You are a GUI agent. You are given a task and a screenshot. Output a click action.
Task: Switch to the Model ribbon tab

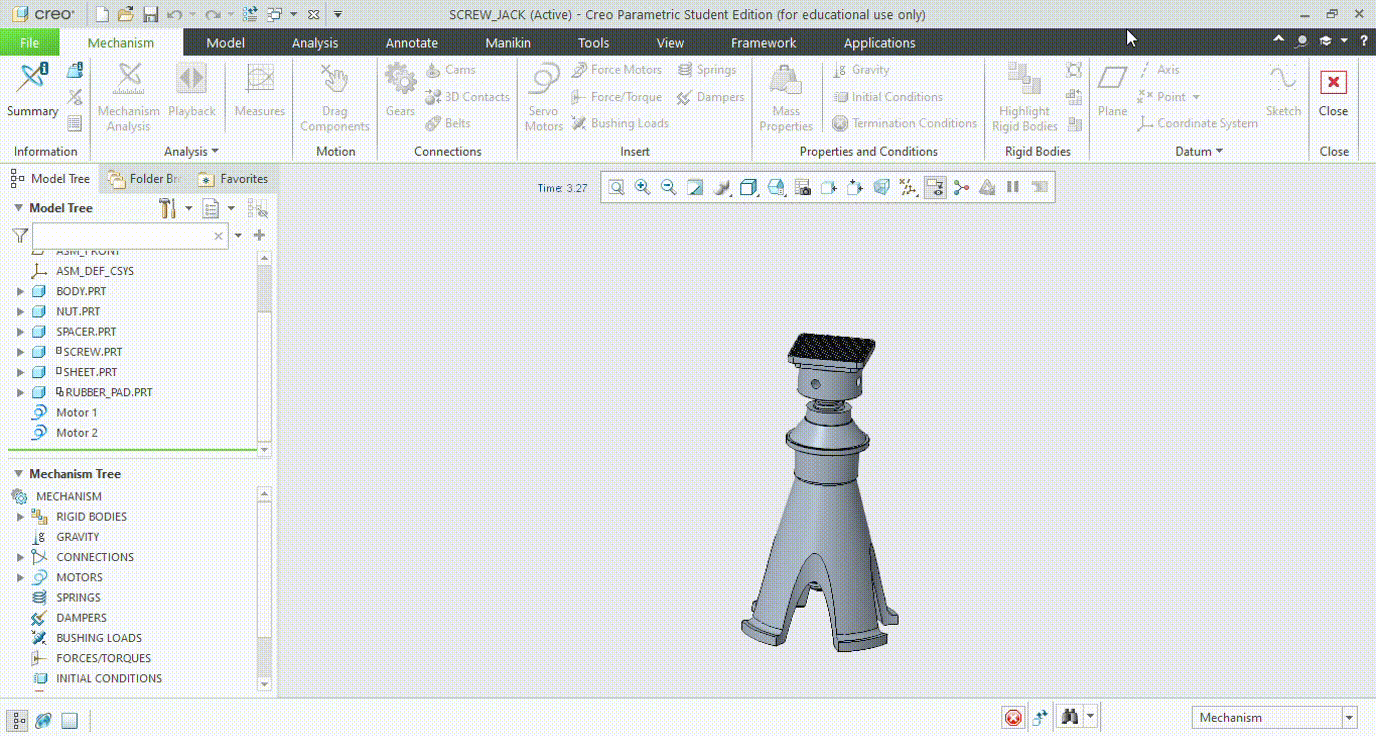click(x=225, y=43)
